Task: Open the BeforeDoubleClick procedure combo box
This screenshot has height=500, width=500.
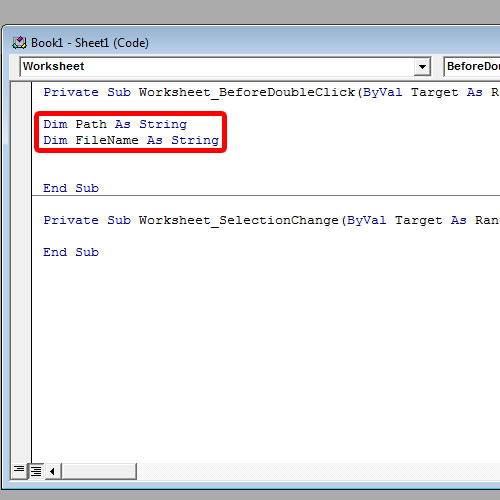Action: (472, 66)
